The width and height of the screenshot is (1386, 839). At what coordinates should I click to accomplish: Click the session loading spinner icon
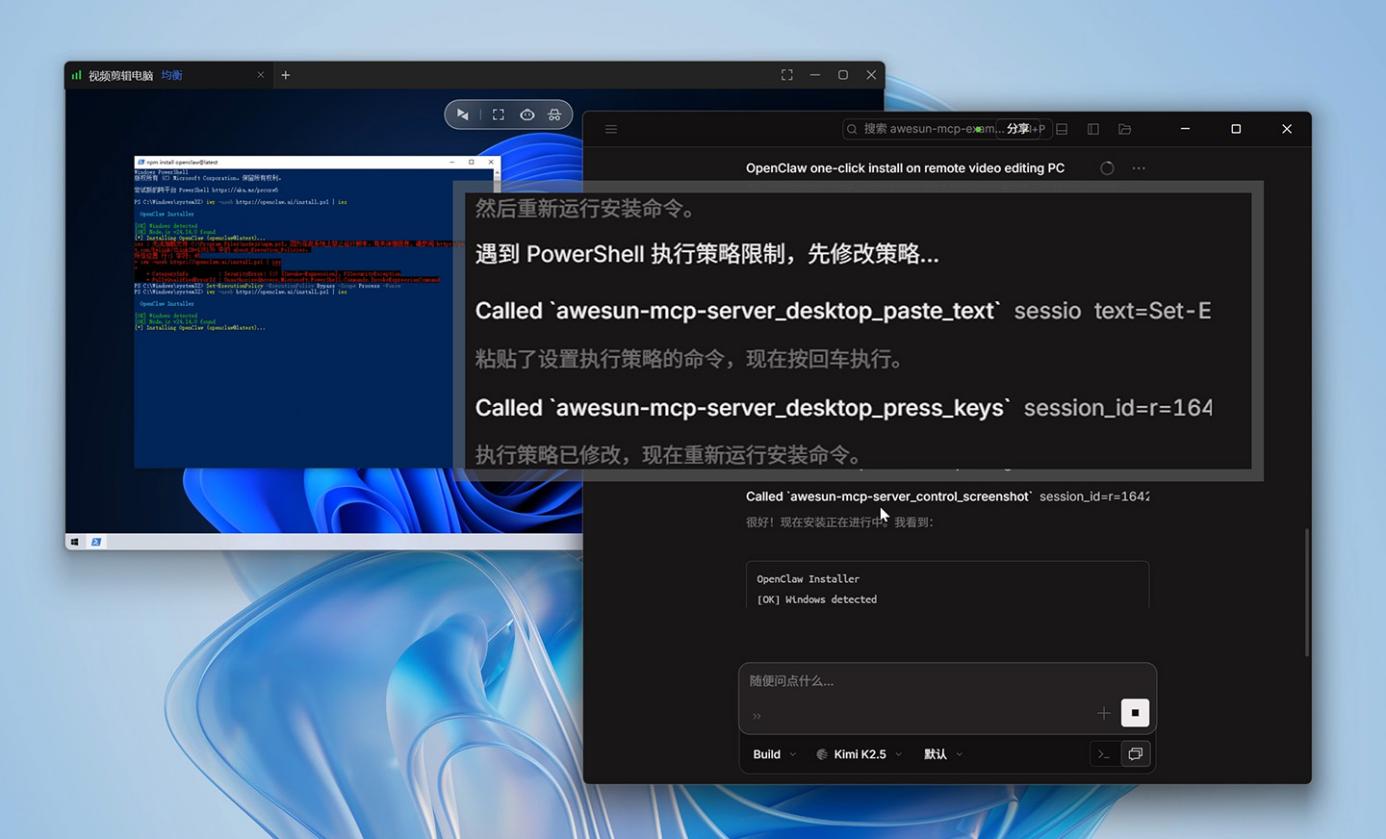[x=1107, y=168]
